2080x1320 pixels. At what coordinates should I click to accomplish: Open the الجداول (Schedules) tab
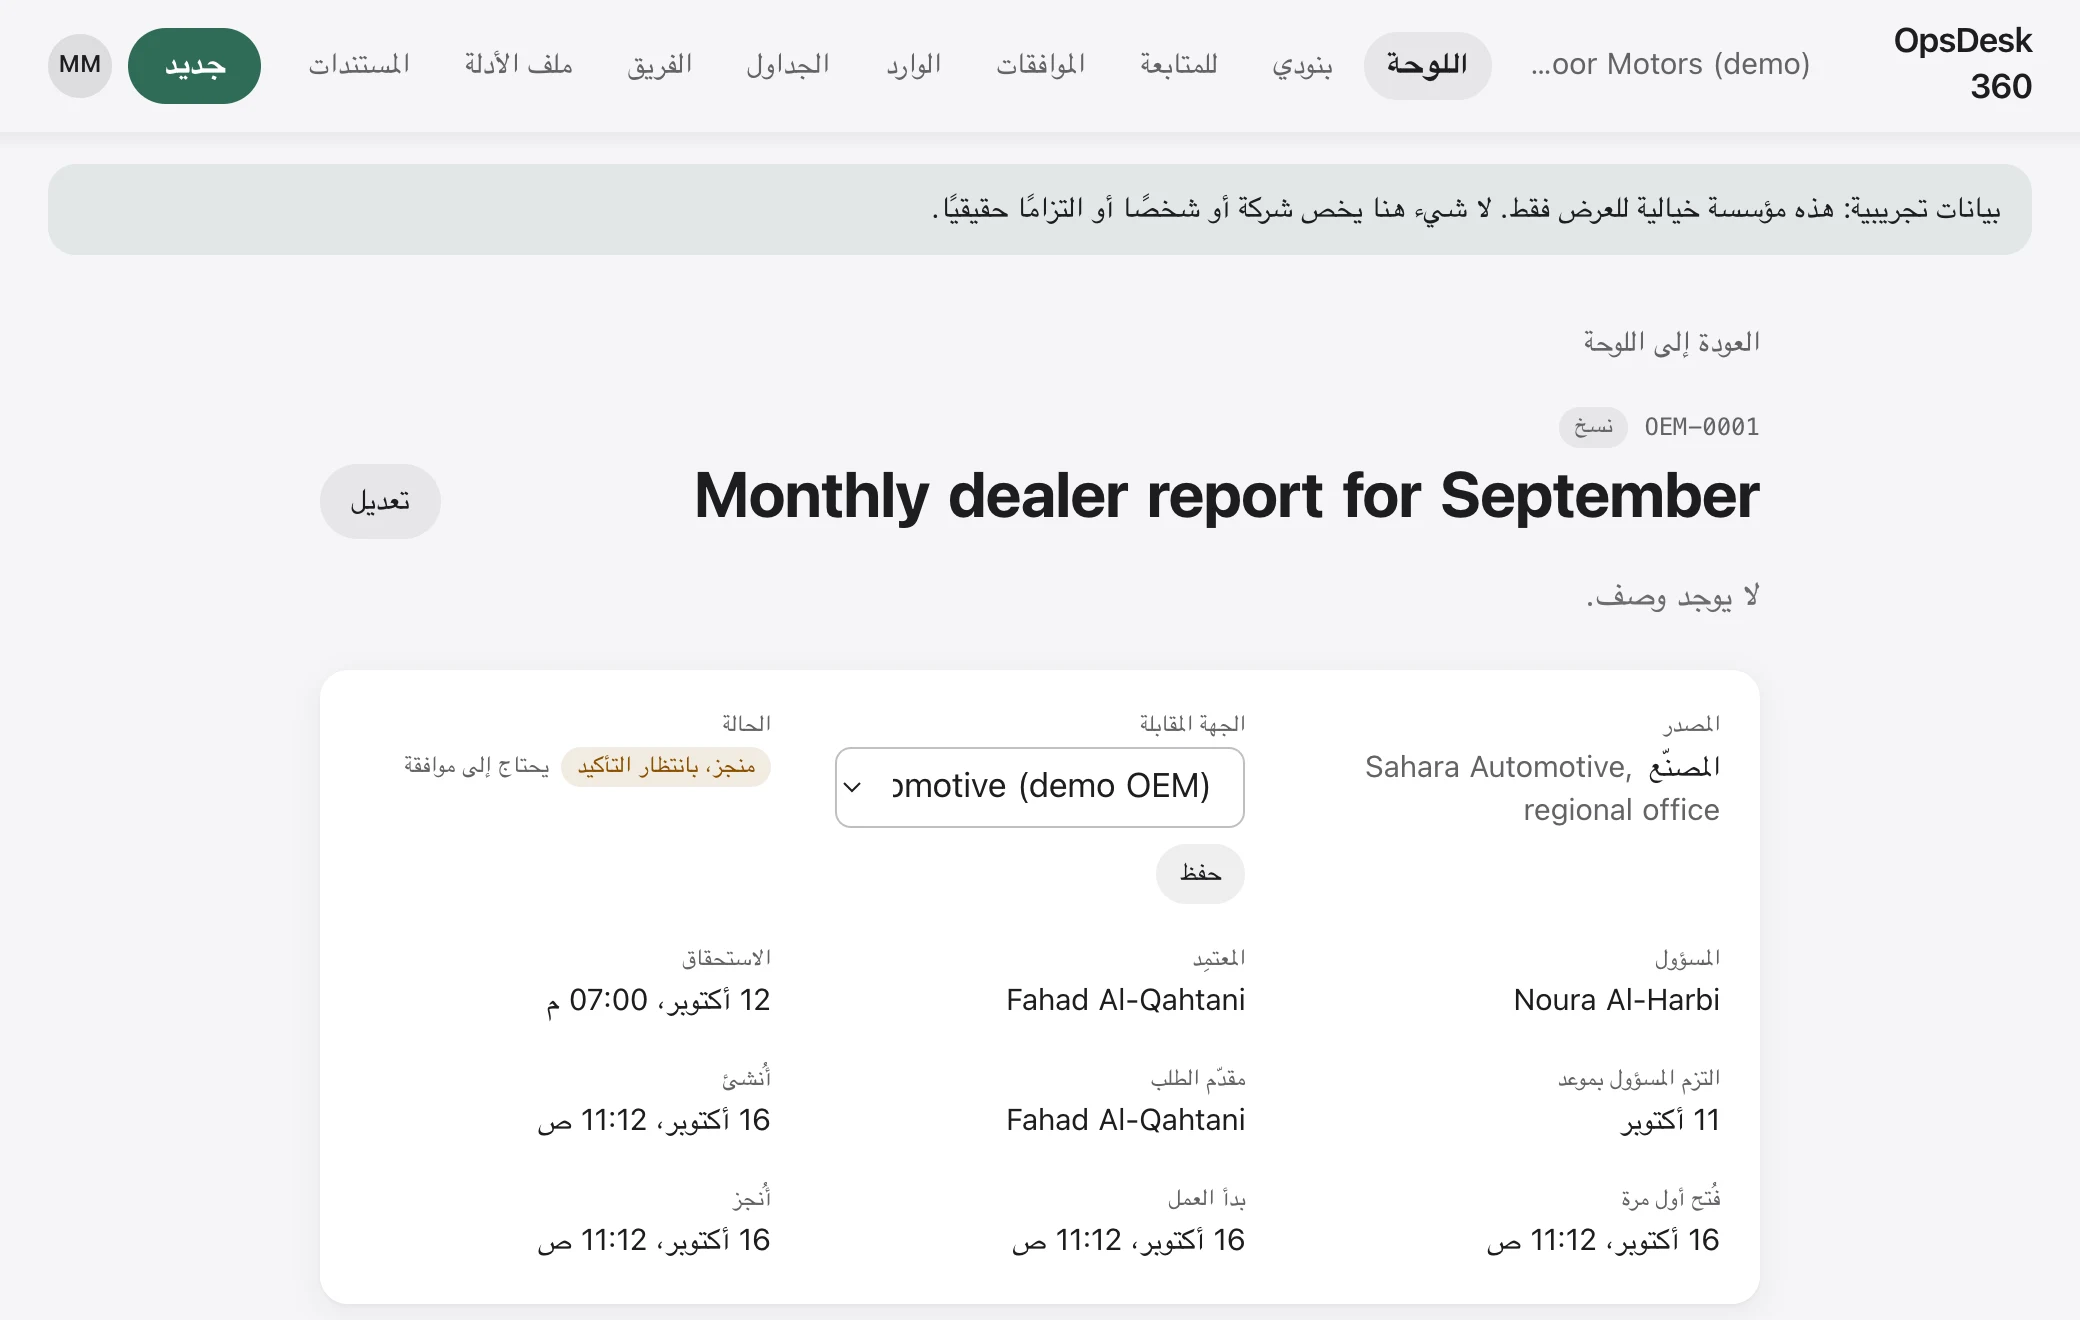pyautogui.click(x=788, y=65)
